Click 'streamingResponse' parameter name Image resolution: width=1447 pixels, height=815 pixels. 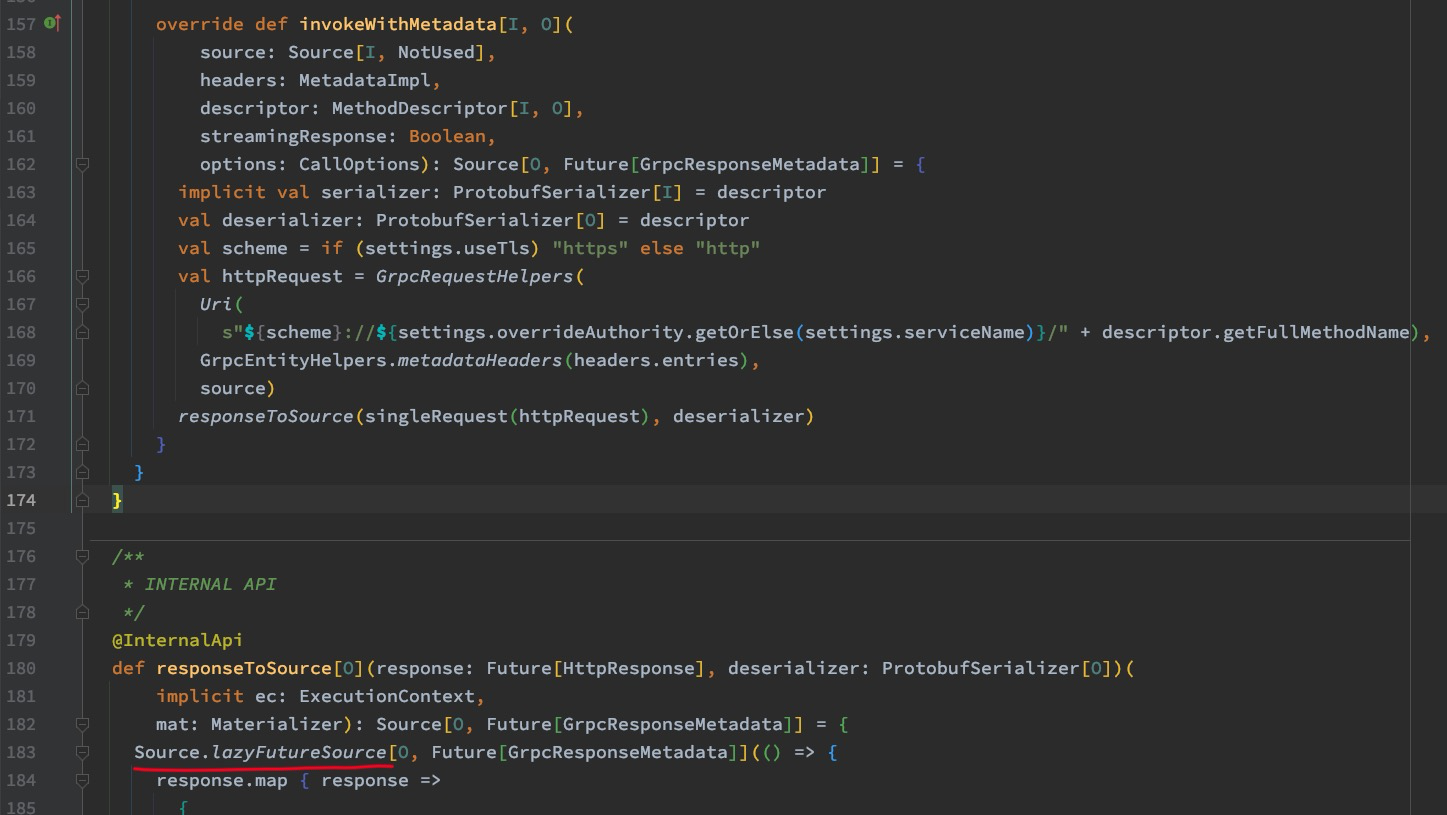tap(293, 136)
